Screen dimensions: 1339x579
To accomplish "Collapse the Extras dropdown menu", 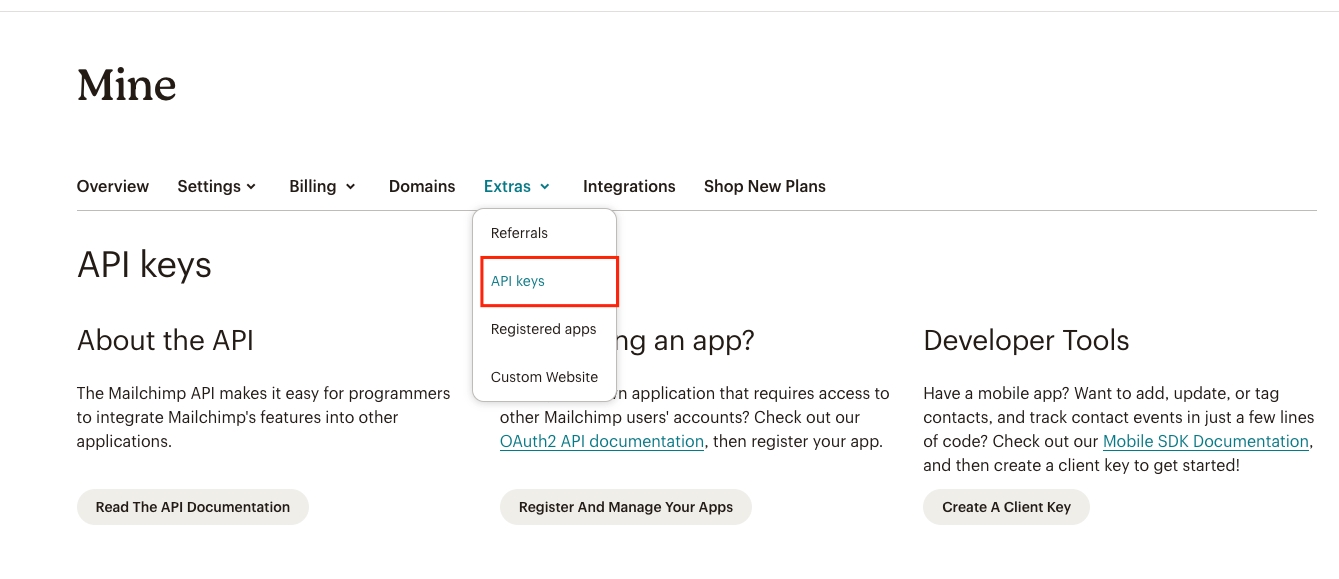I will 516,186.
